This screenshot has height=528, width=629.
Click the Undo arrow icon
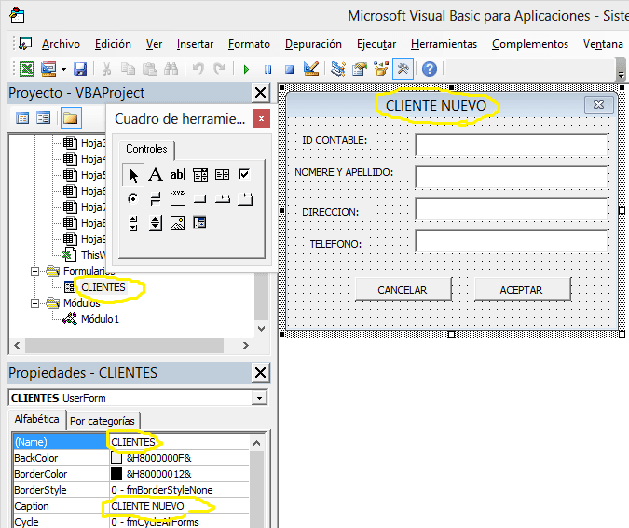(198, 69)
